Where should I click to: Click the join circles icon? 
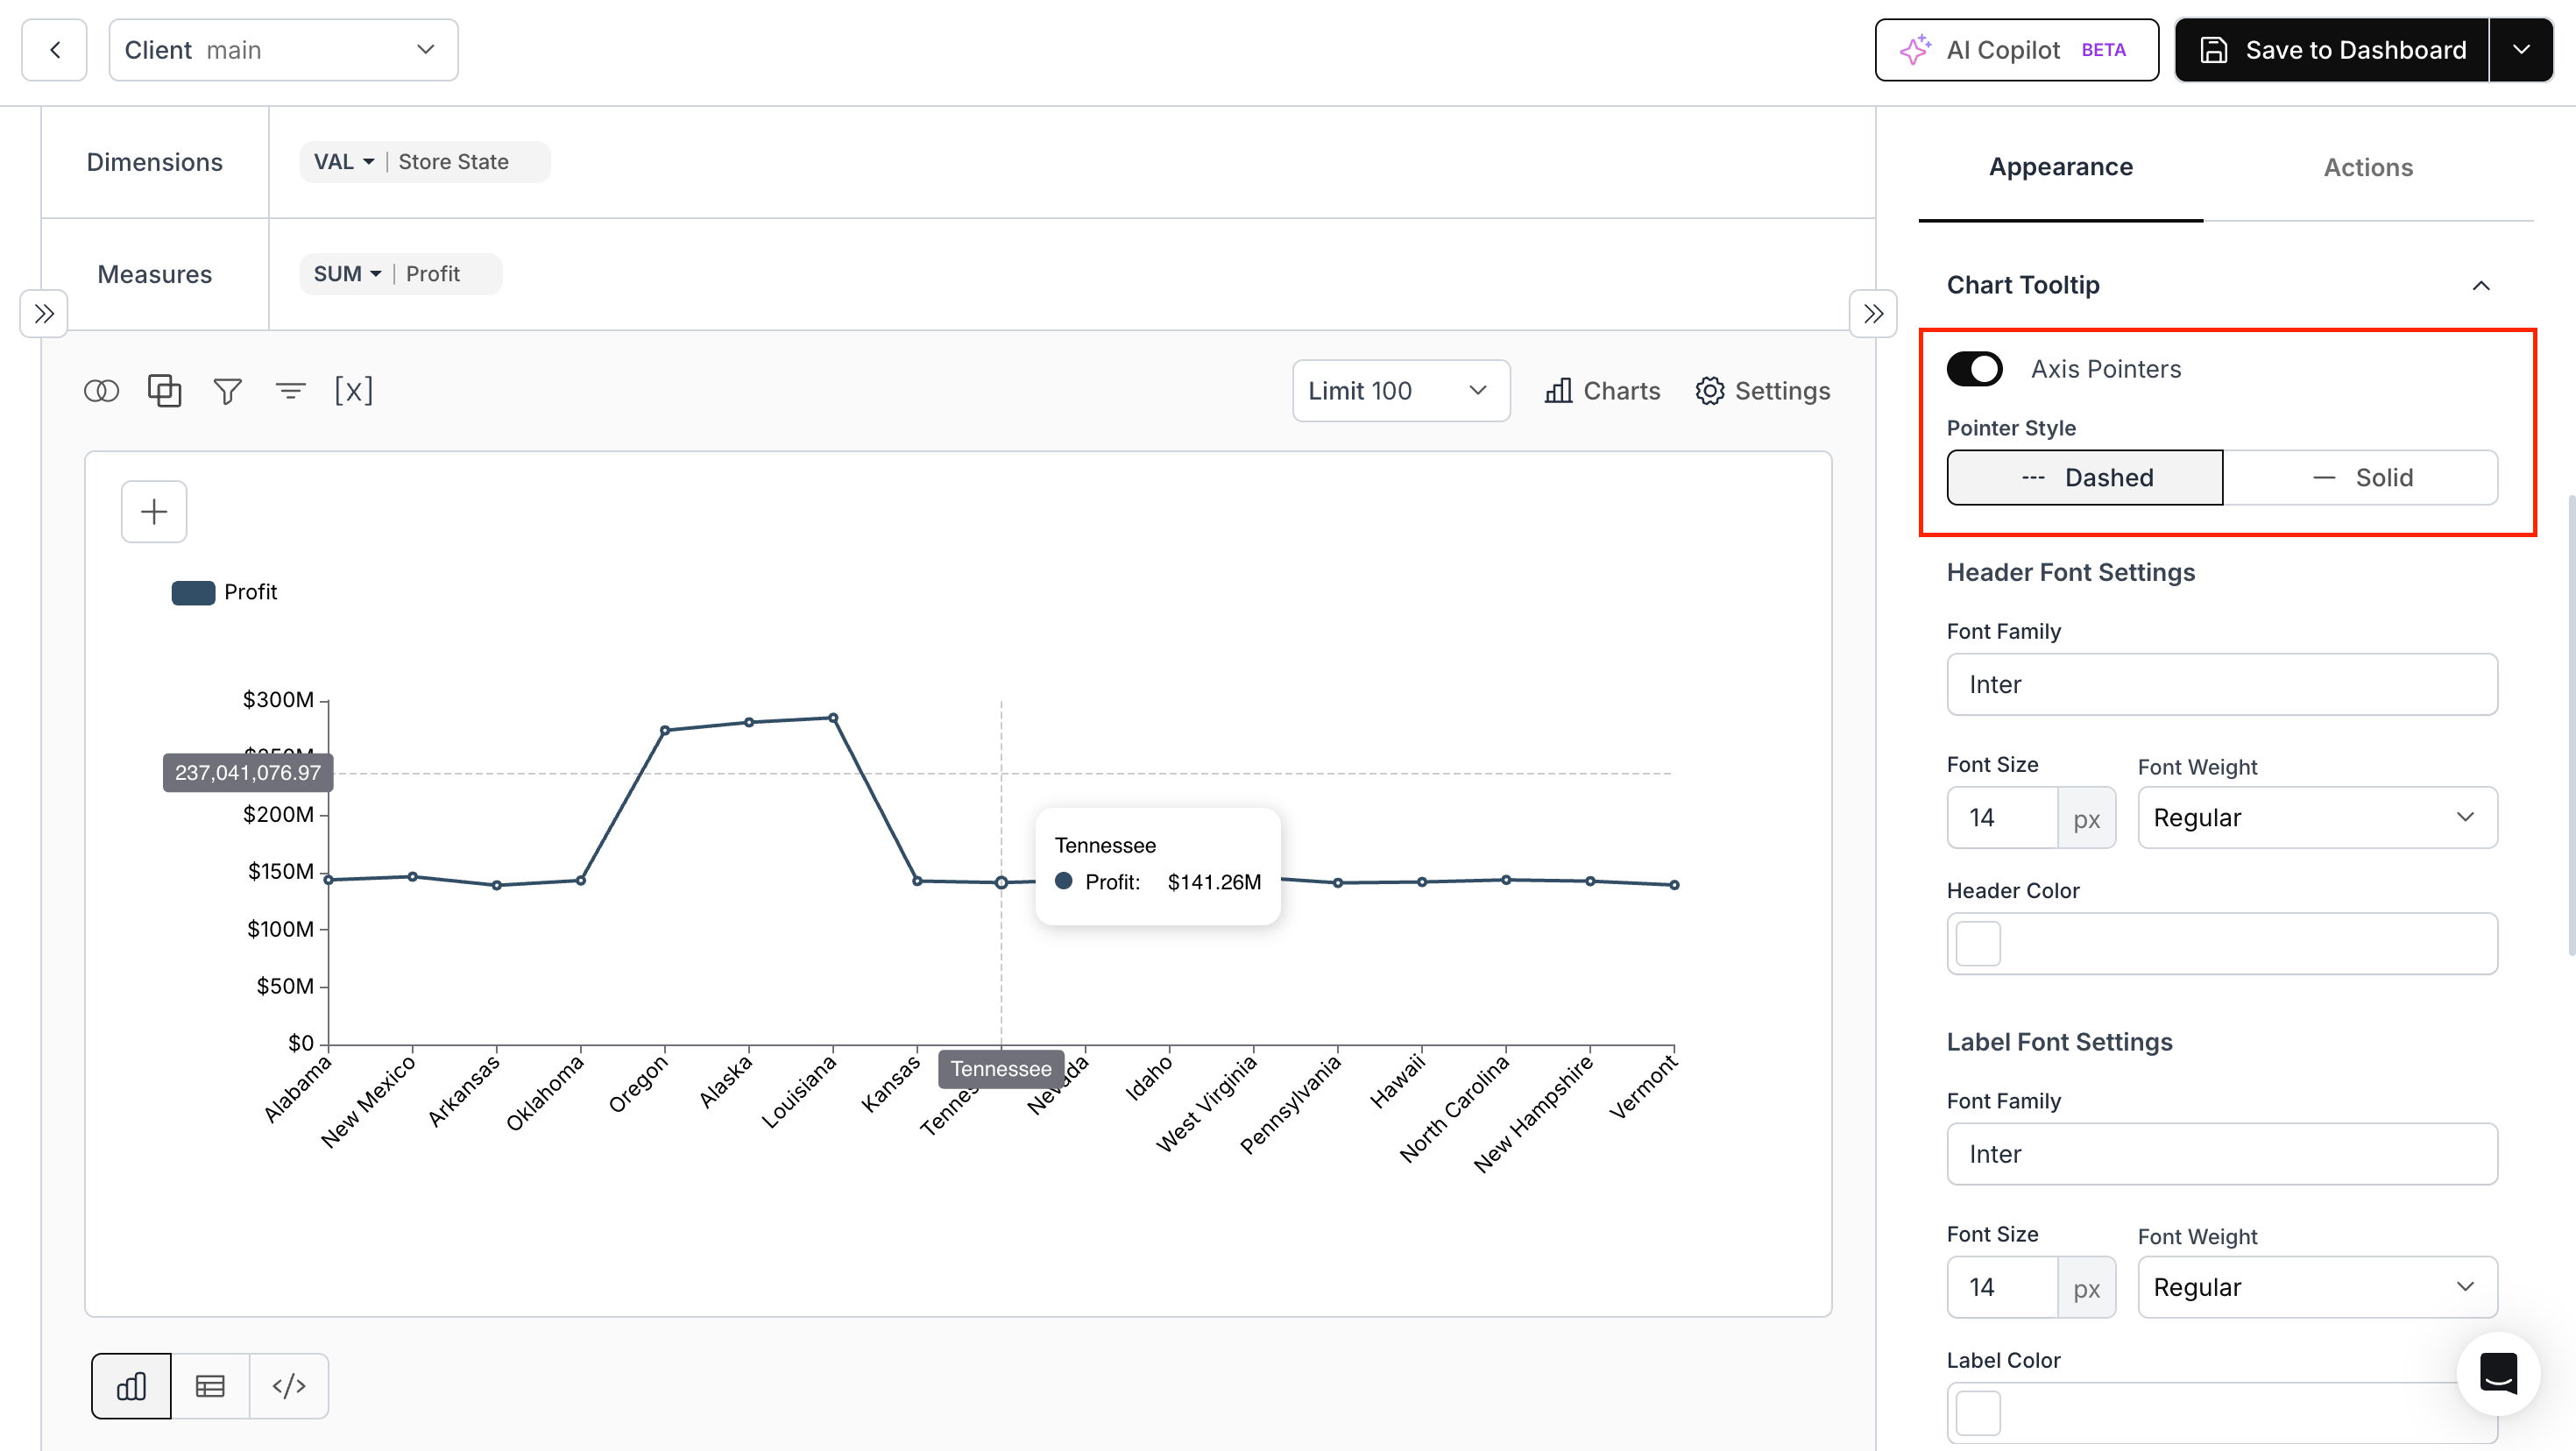101,391
